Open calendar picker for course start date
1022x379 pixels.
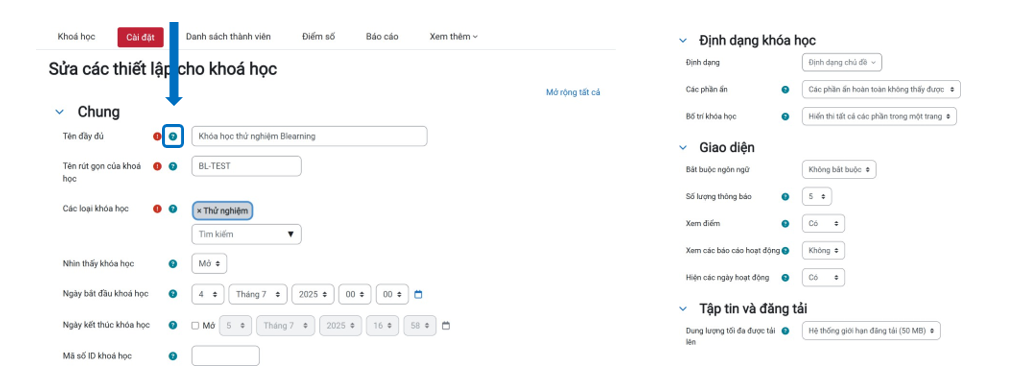point(418,294)
